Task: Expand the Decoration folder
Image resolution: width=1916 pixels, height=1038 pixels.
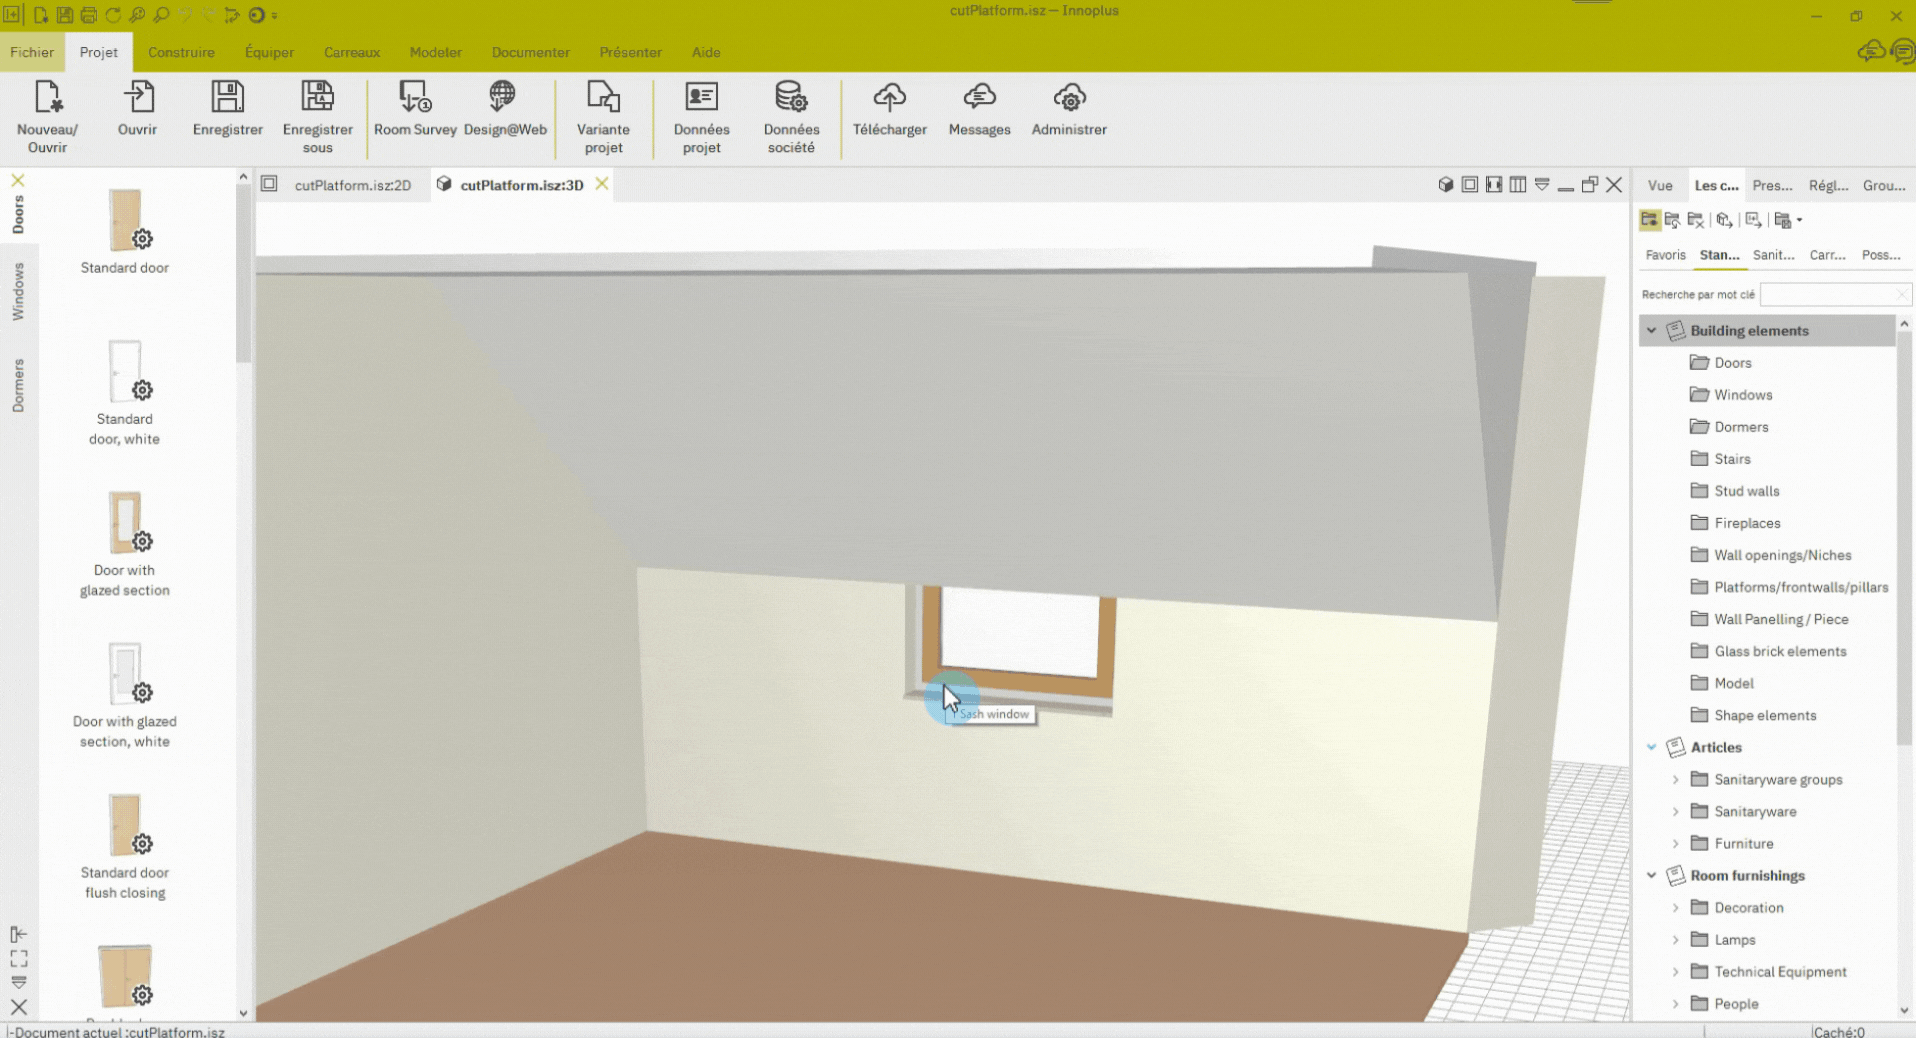Action: pyautogui.click(x=1676, y=908)
